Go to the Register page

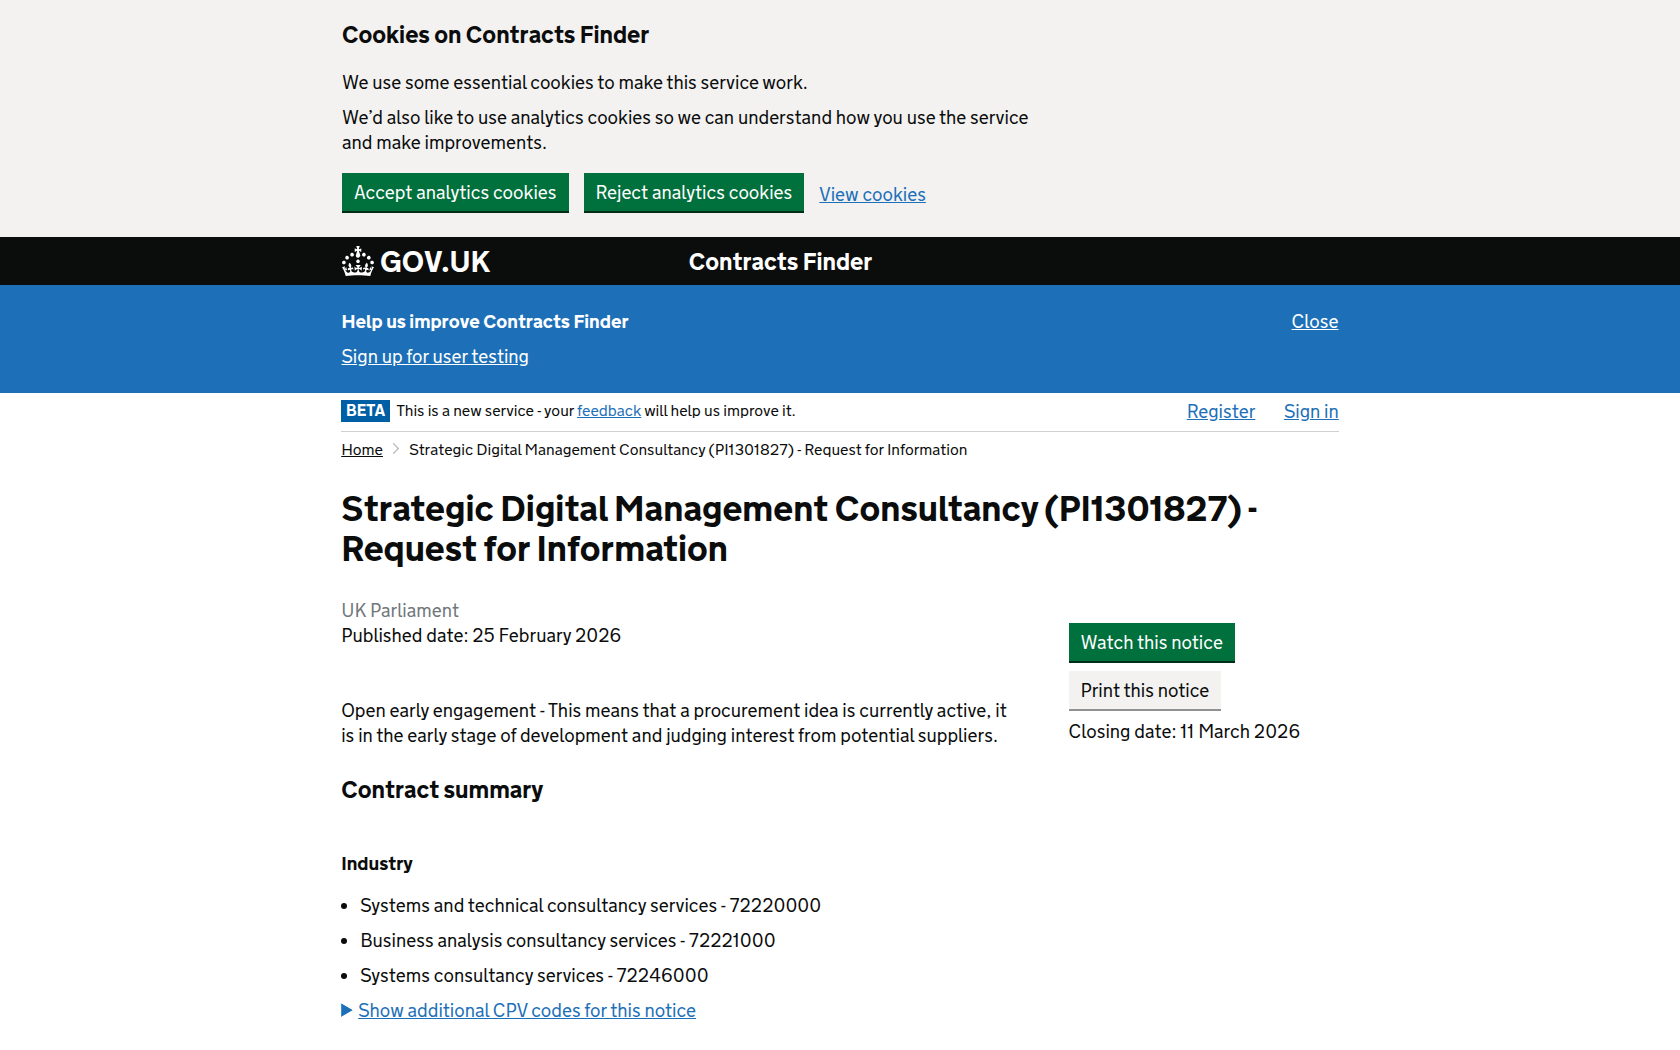click(x=1220, y=412)
